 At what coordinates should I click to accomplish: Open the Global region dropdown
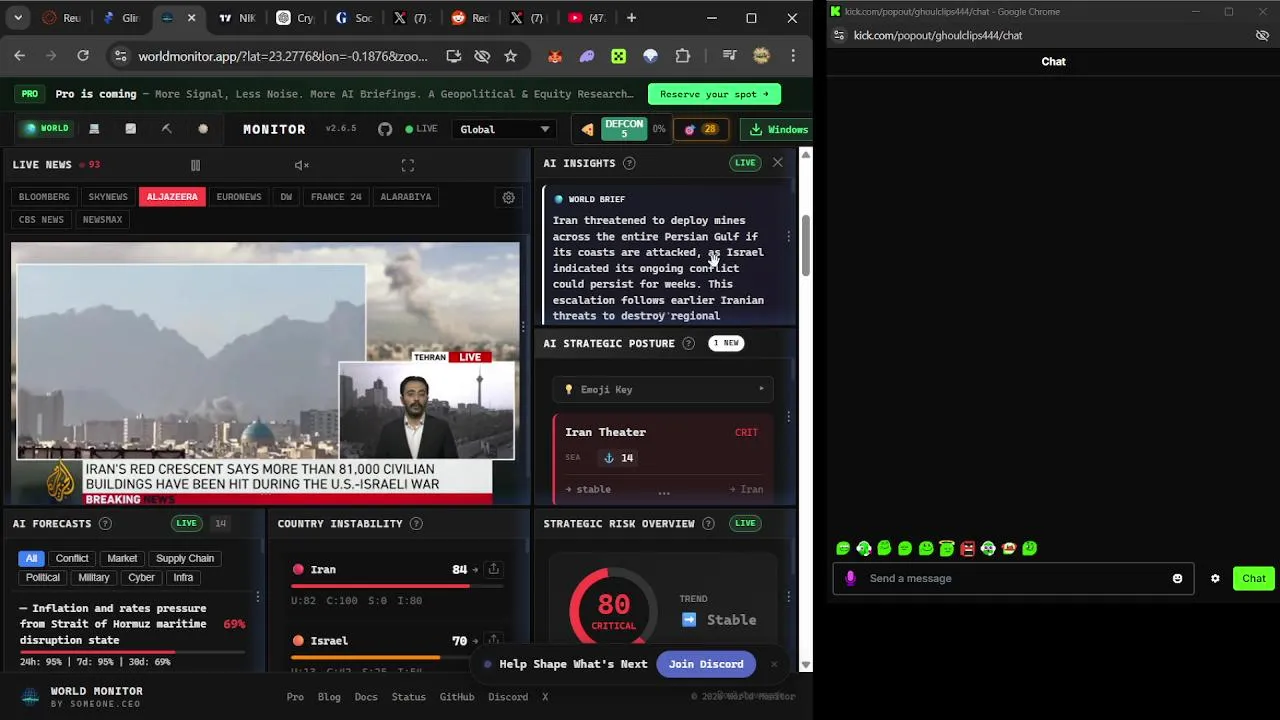(505, 129)
